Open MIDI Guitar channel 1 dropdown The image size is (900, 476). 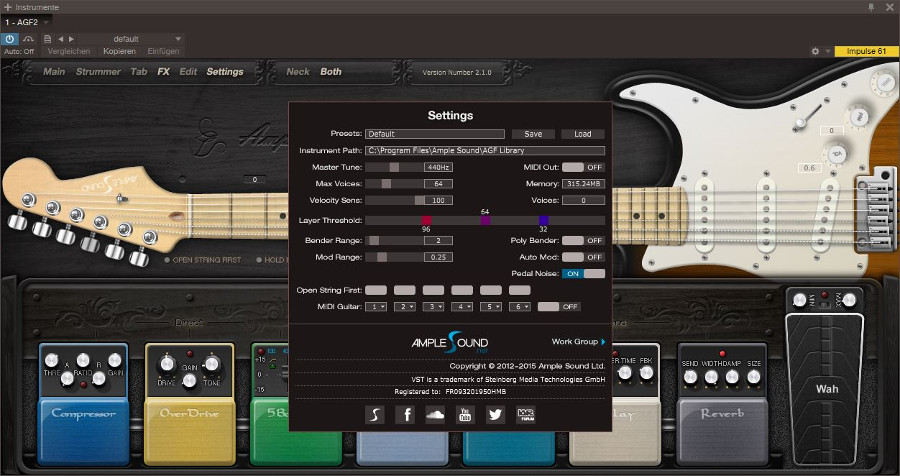[x=376, y=307]
